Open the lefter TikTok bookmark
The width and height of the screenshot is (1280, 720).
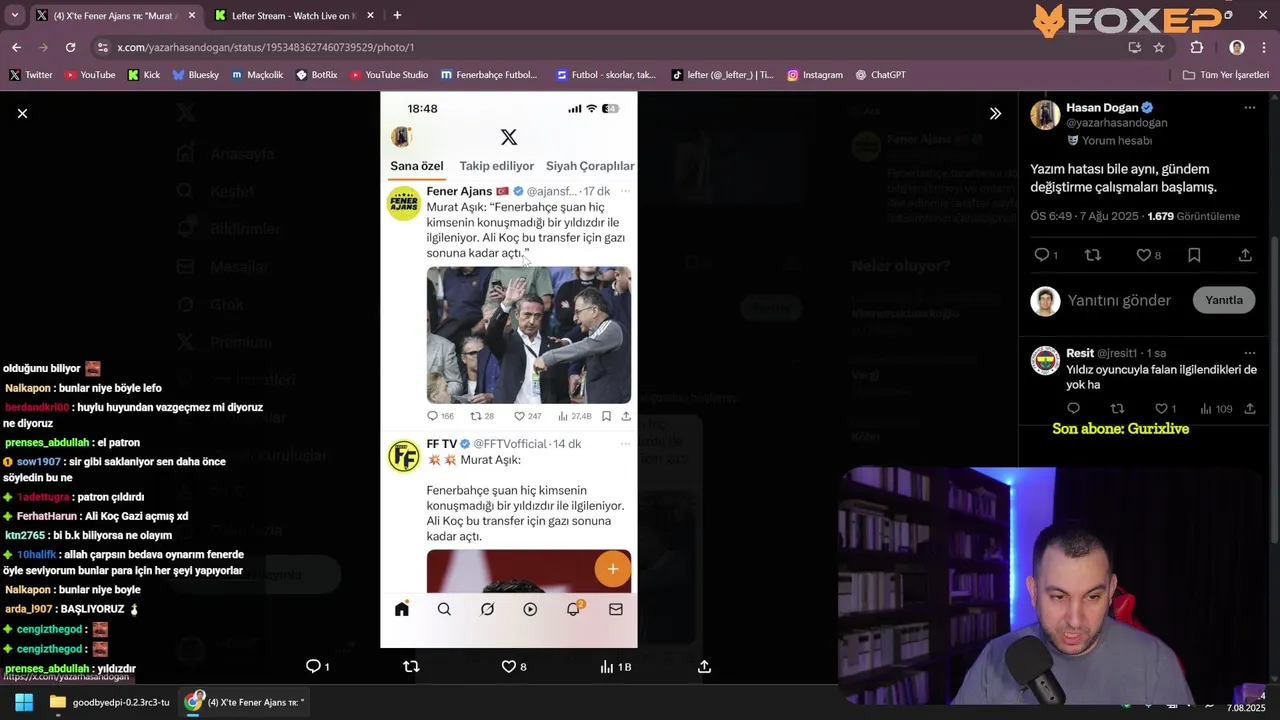[722, 75]
